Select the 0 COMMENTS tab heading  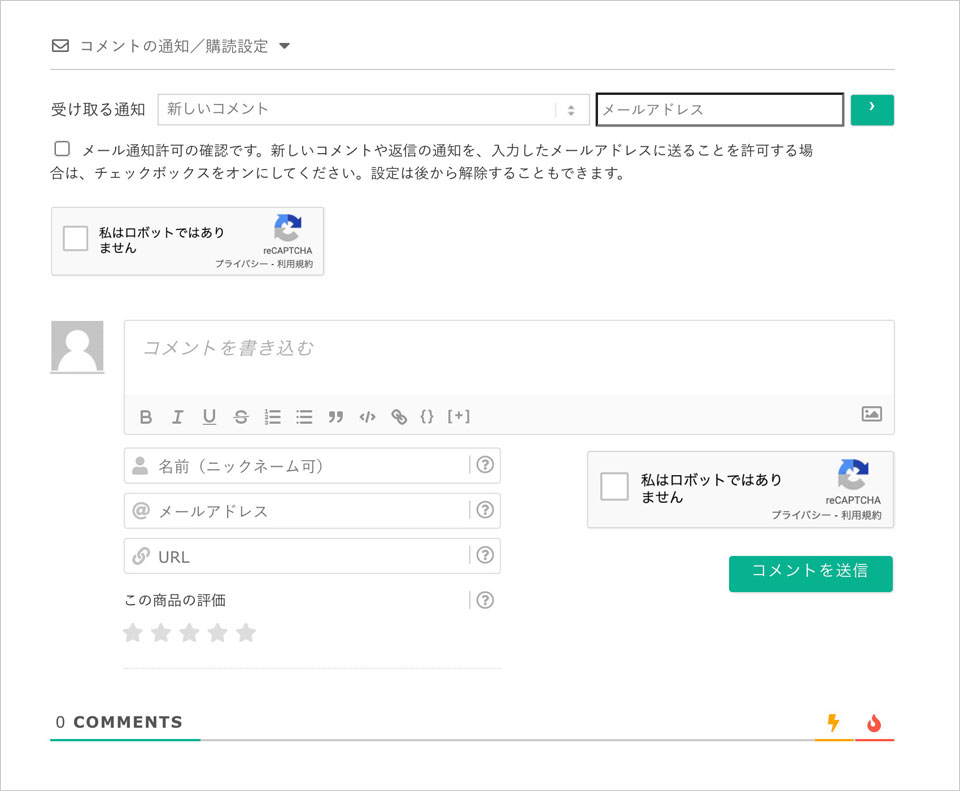[x=119, y=722]
